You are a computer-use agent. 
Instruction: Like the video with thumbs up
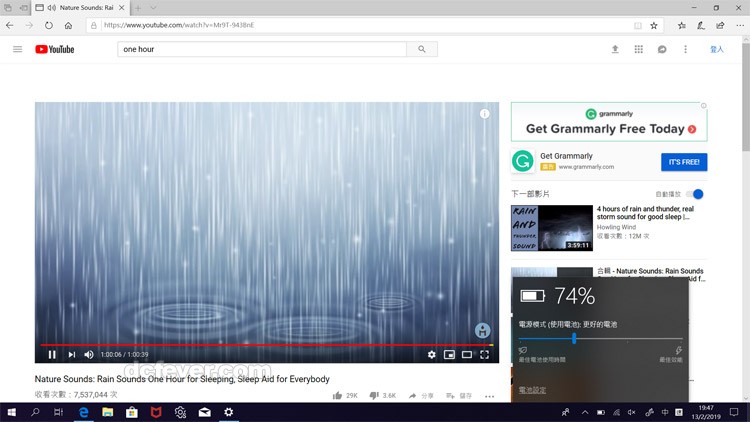click(337, 395)
